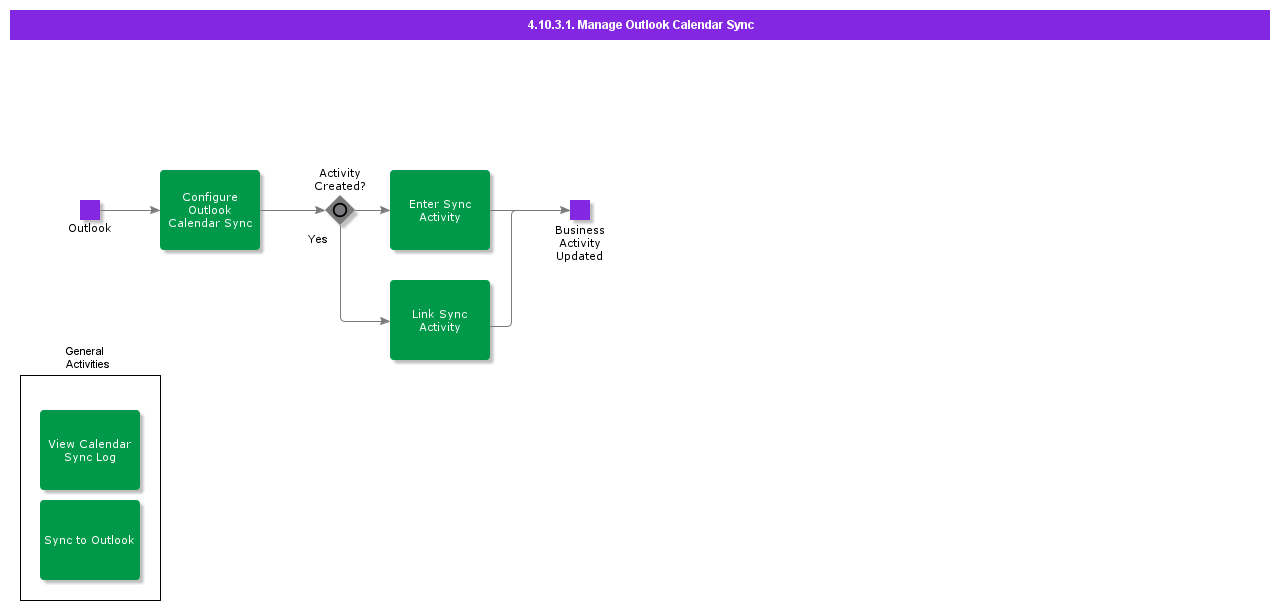Select the Enter Sync Activity process box

[x=440, y=210]
